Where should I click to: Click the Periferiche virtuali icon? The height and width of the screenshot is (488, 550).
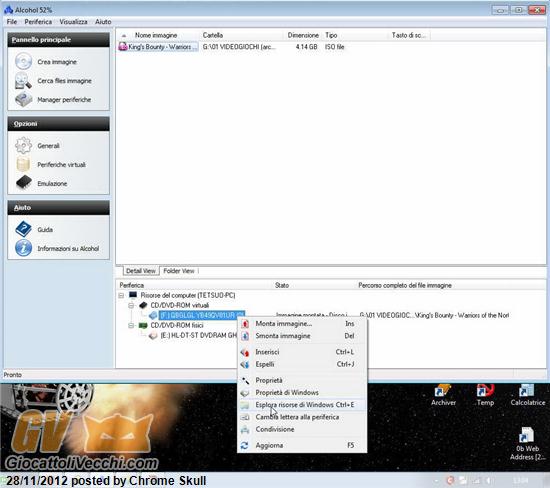tap(24, 165)
